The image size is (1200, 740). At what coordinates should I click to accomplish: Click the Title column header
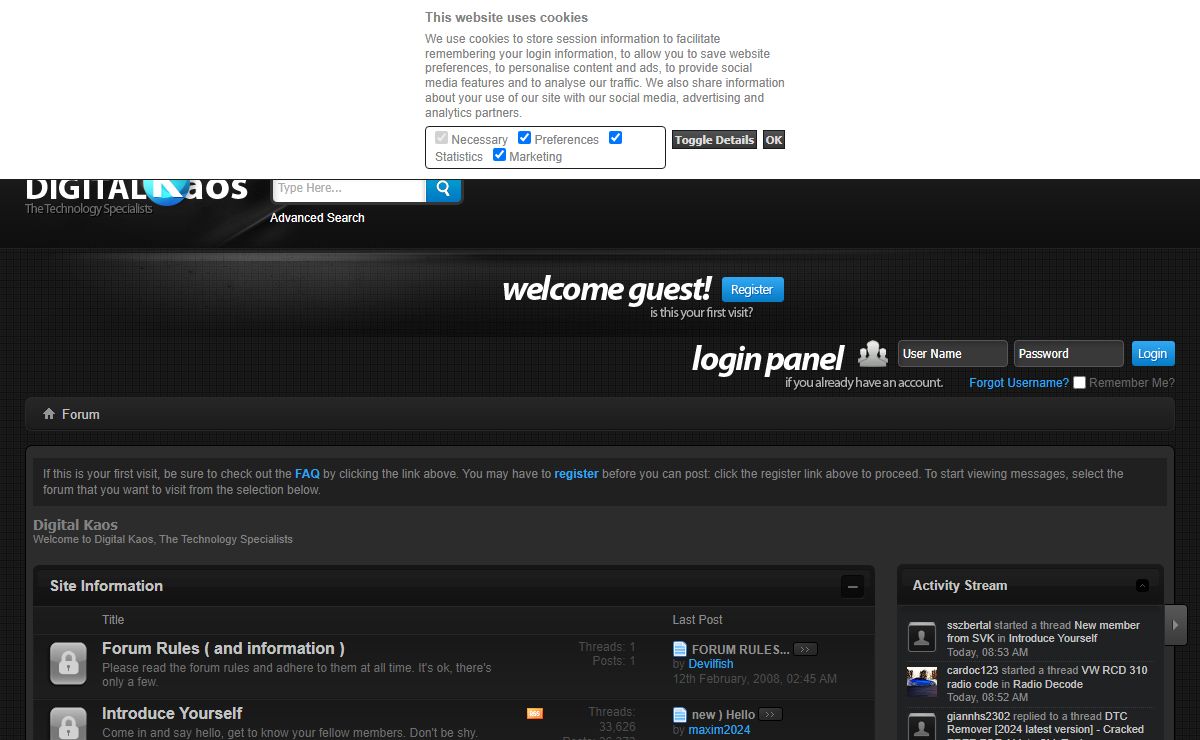113,620
